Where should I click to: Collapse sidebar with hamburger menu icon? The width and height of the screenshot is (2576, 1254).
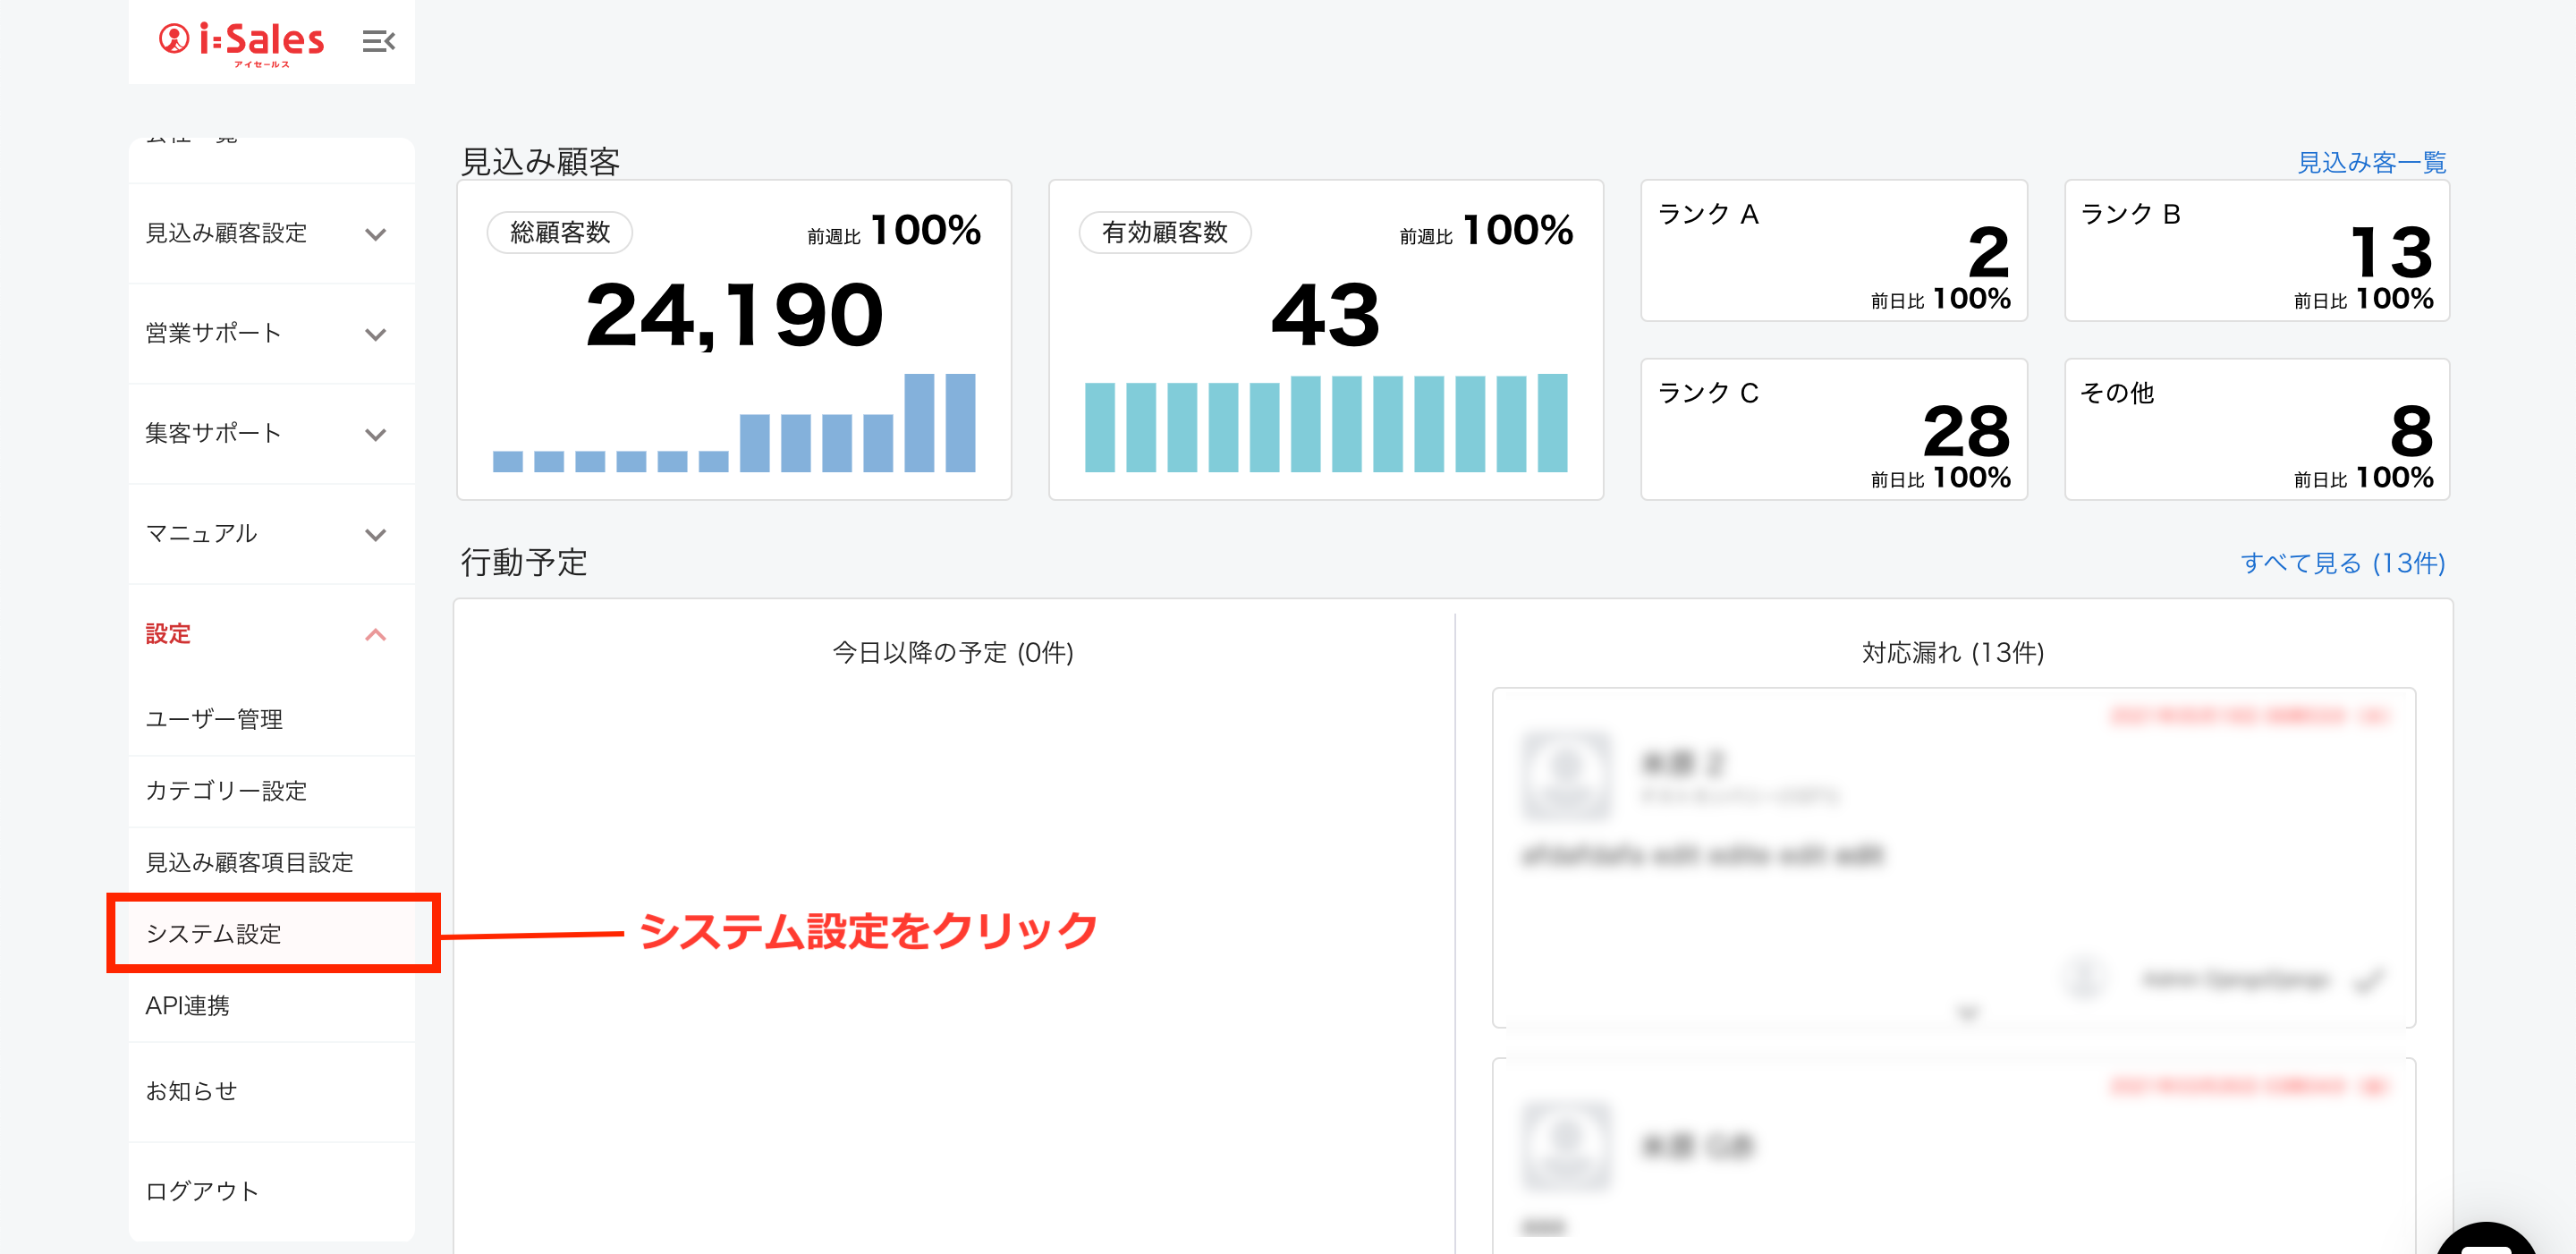pyautogui.click(x=378, y=42)
